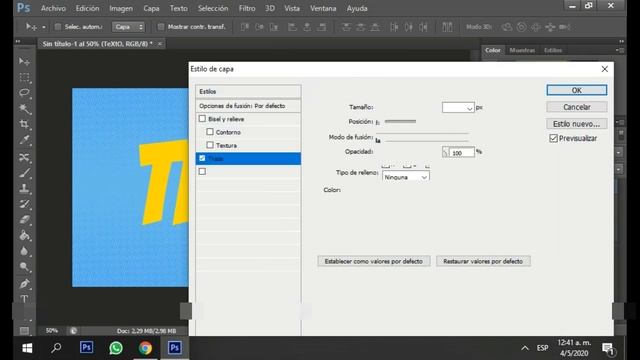The width and height of the screenshot is (640, 360).
Task: Open the Ventana menu
Action: pyautogui.click(x=323, y=8)
